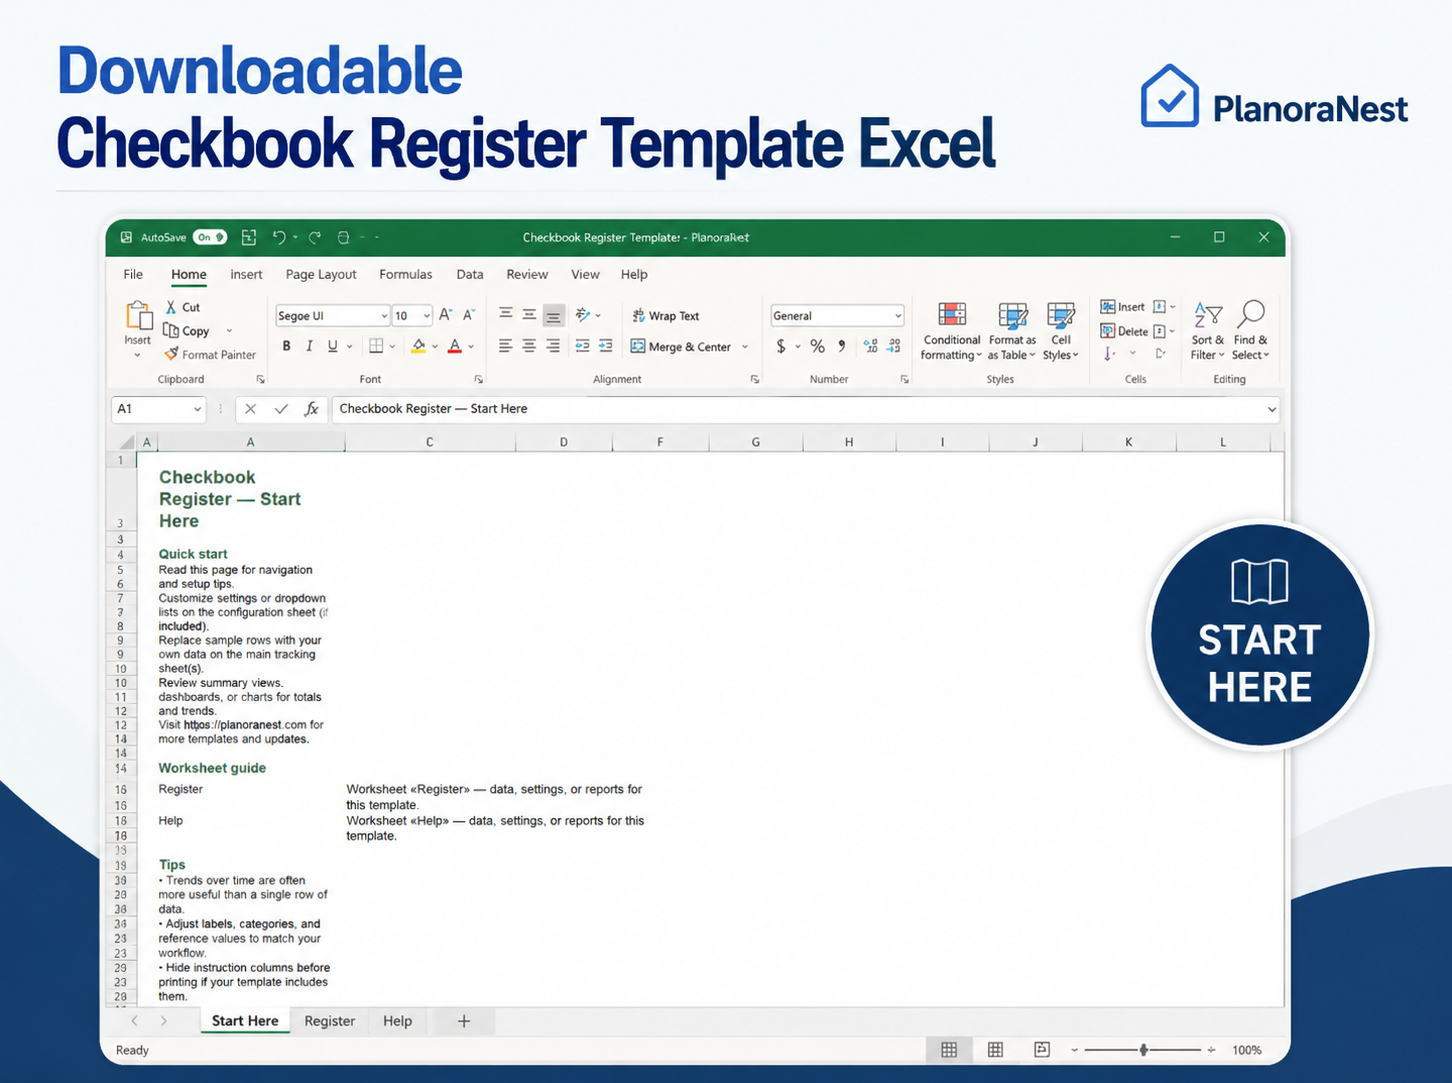Top-align the cell contents
The image size is (1452, 1083).
click(505, 314)
